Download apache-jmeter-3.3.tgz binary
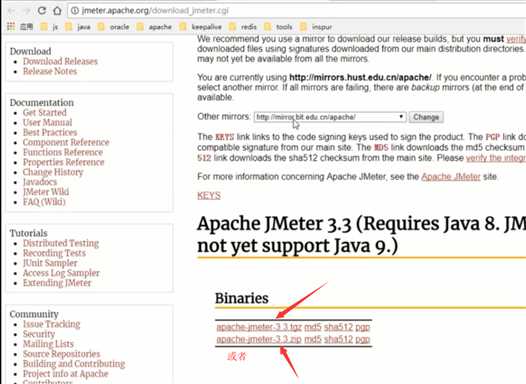526x384 pixels. pyautogui.click(x=259, y=327)
